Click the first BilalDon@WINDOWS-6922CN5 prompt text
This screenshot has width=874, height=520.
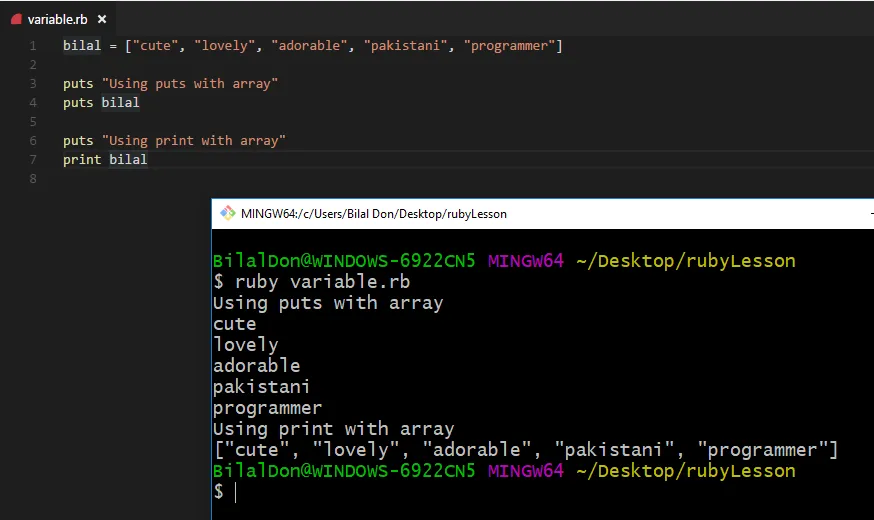pyautogui.click(x=344, y=261)
